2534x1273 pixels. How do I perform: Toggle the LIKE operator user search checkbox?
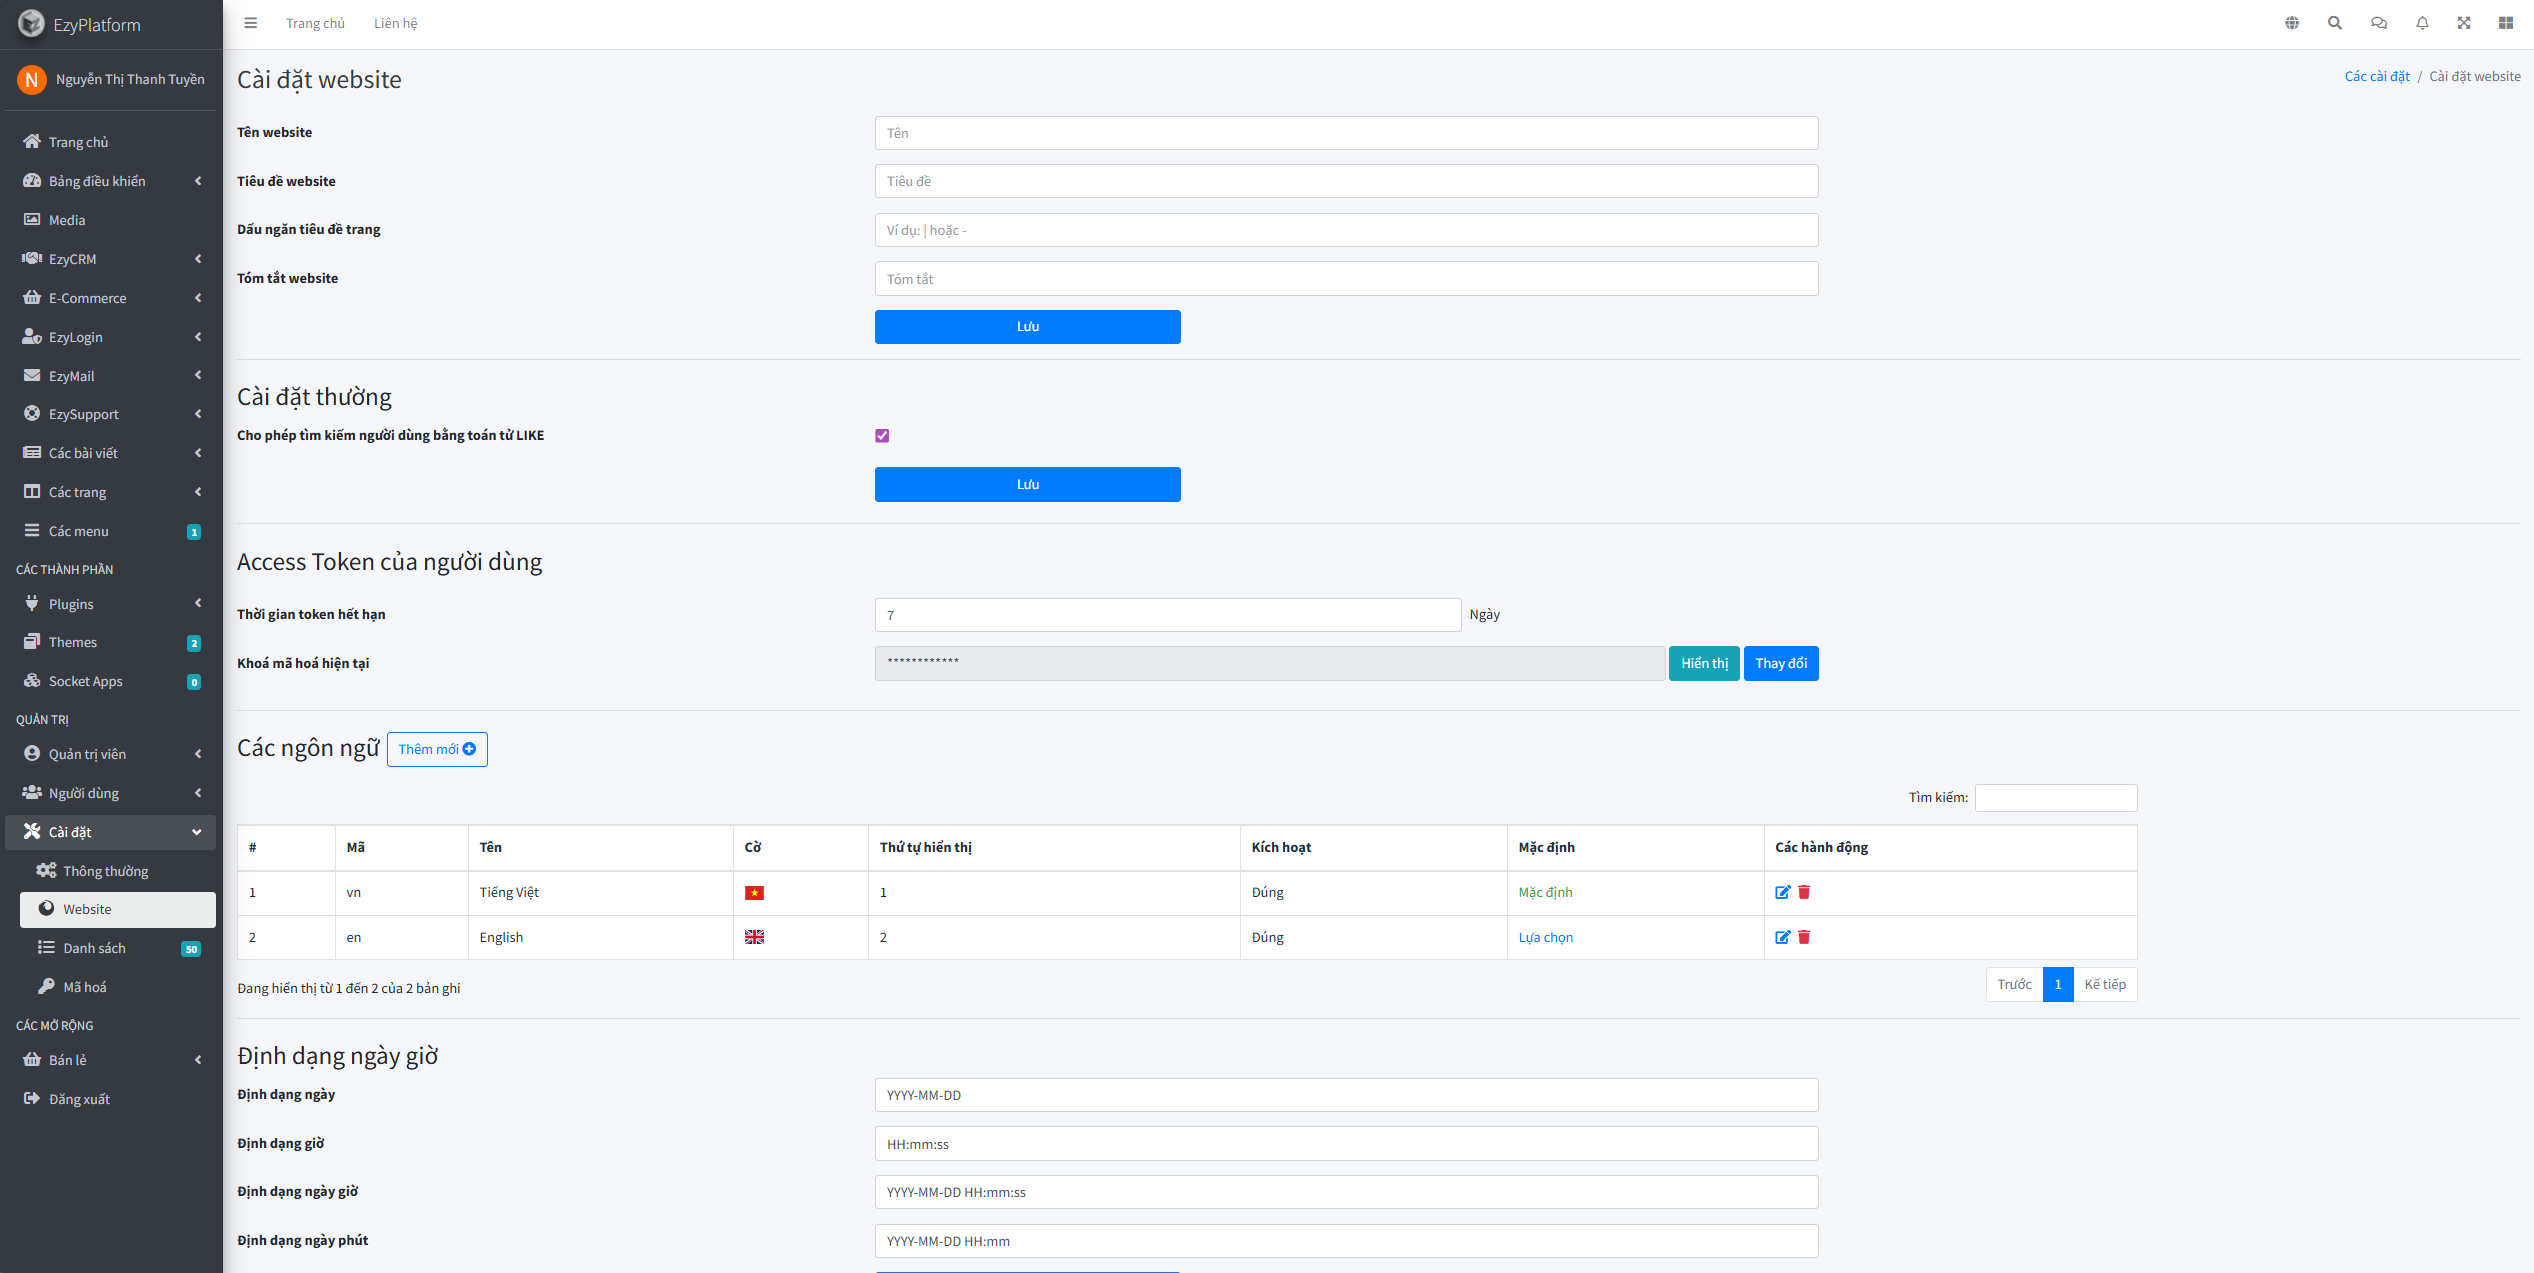click(882, 436)
